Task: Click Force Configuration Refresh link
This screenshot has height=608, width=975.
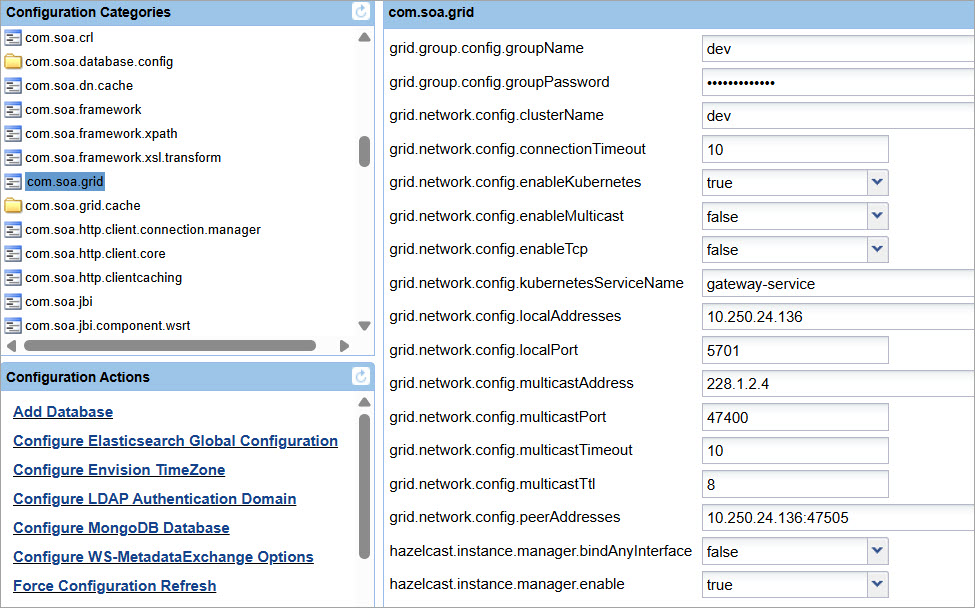Action: (114, 586)
